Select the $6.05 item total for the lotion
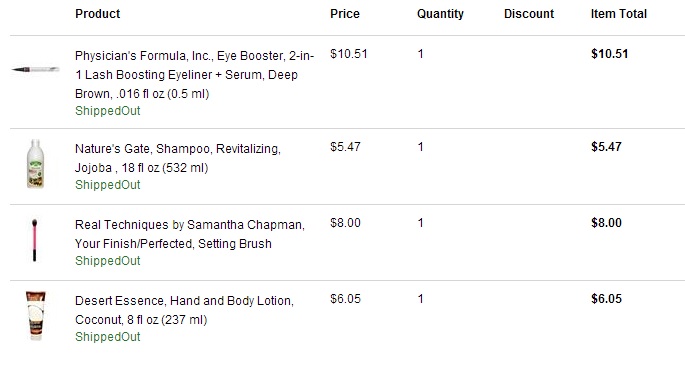This screenshot has height=366, width=685. click(x=606, y=299)
